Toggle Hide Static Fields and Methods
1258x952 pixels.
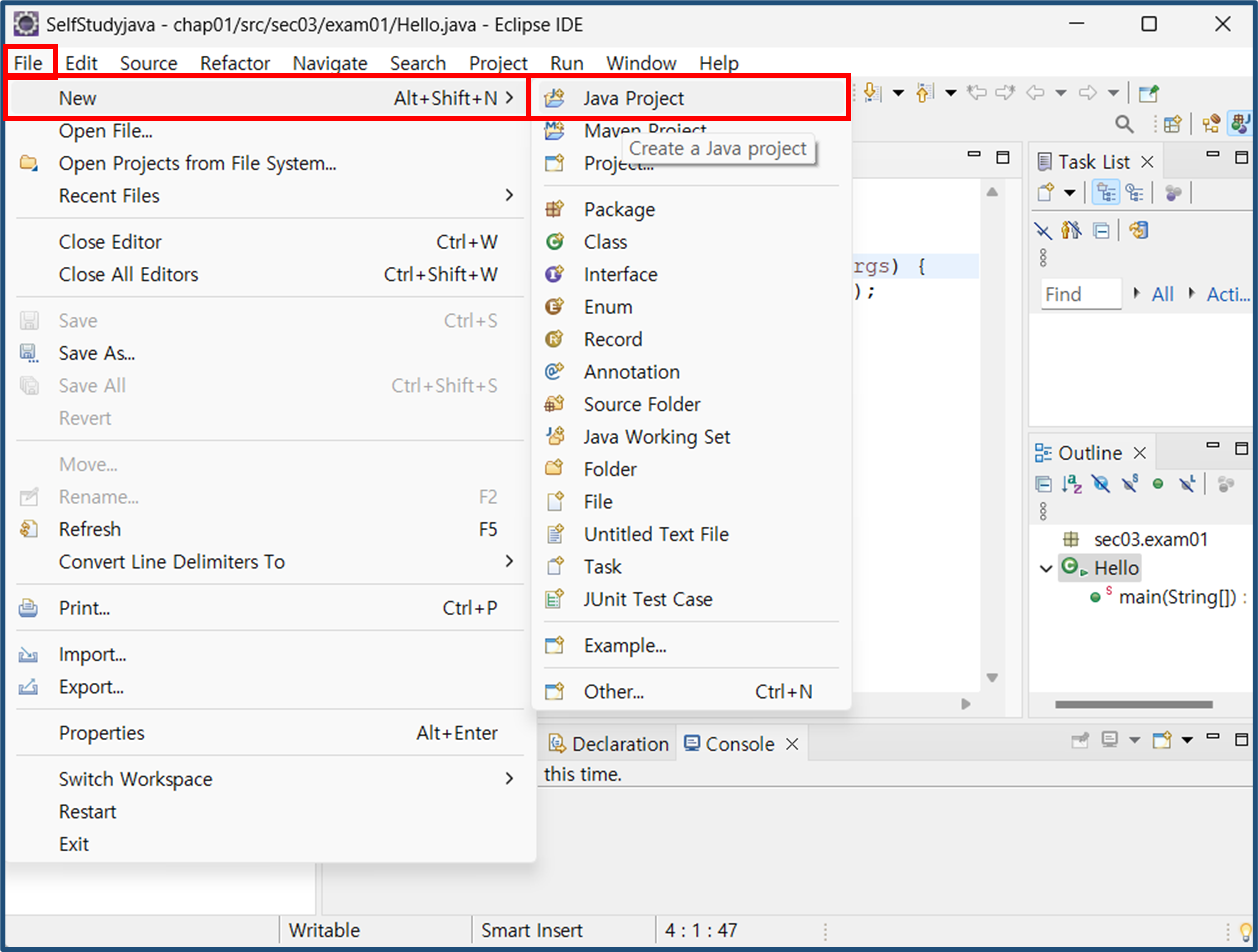point(1131,484)
